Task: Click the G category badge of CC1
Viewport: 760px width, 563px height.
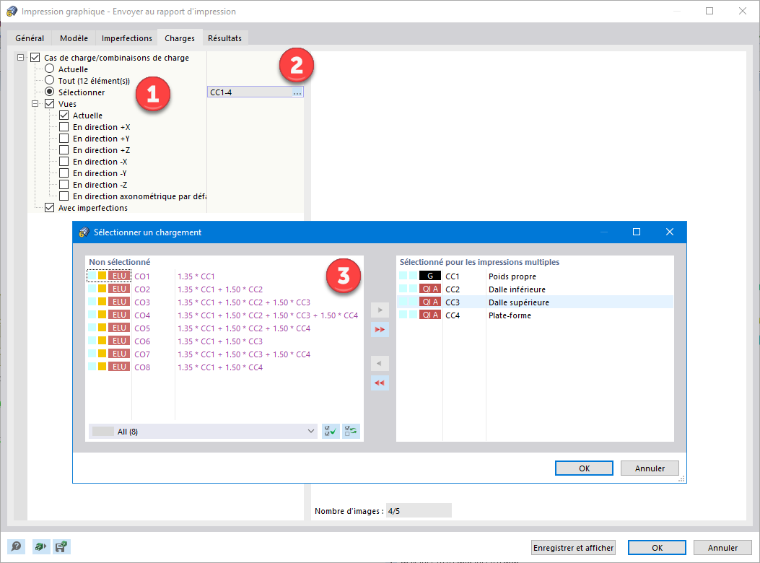Action: tap(430, 276)
